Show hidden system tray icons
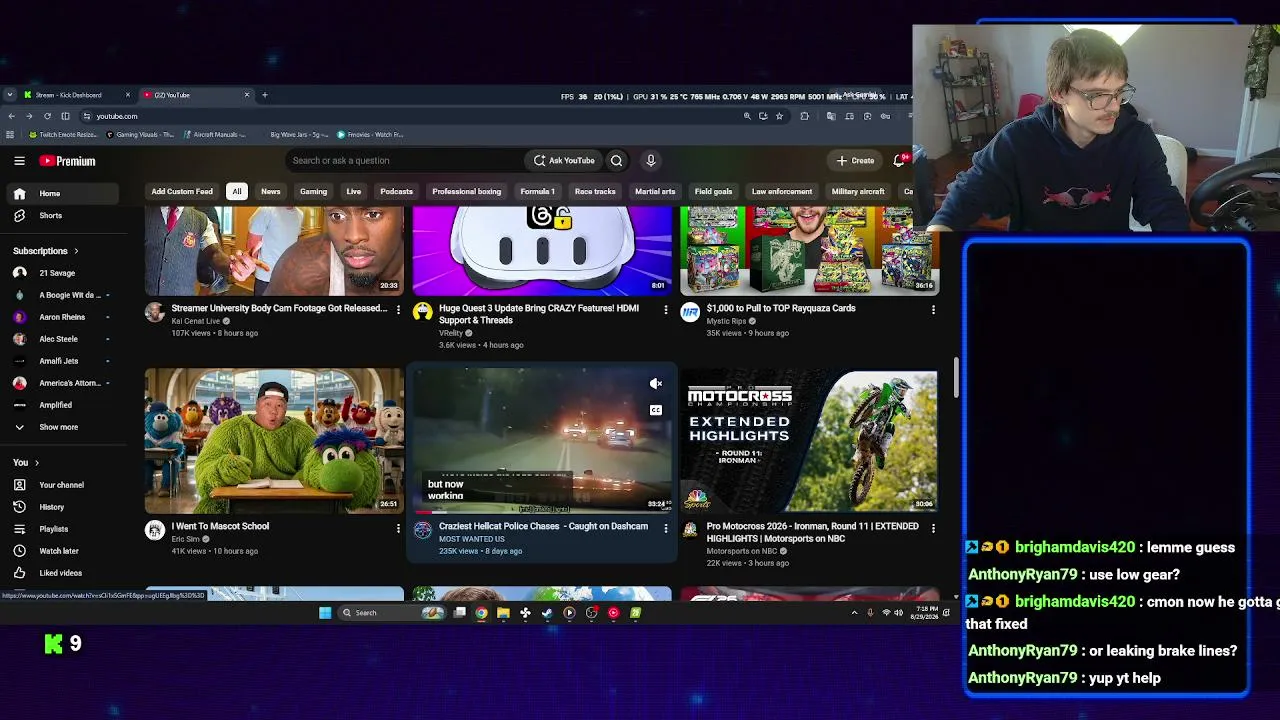This screenshot has width=1280, height=720. 854,613
